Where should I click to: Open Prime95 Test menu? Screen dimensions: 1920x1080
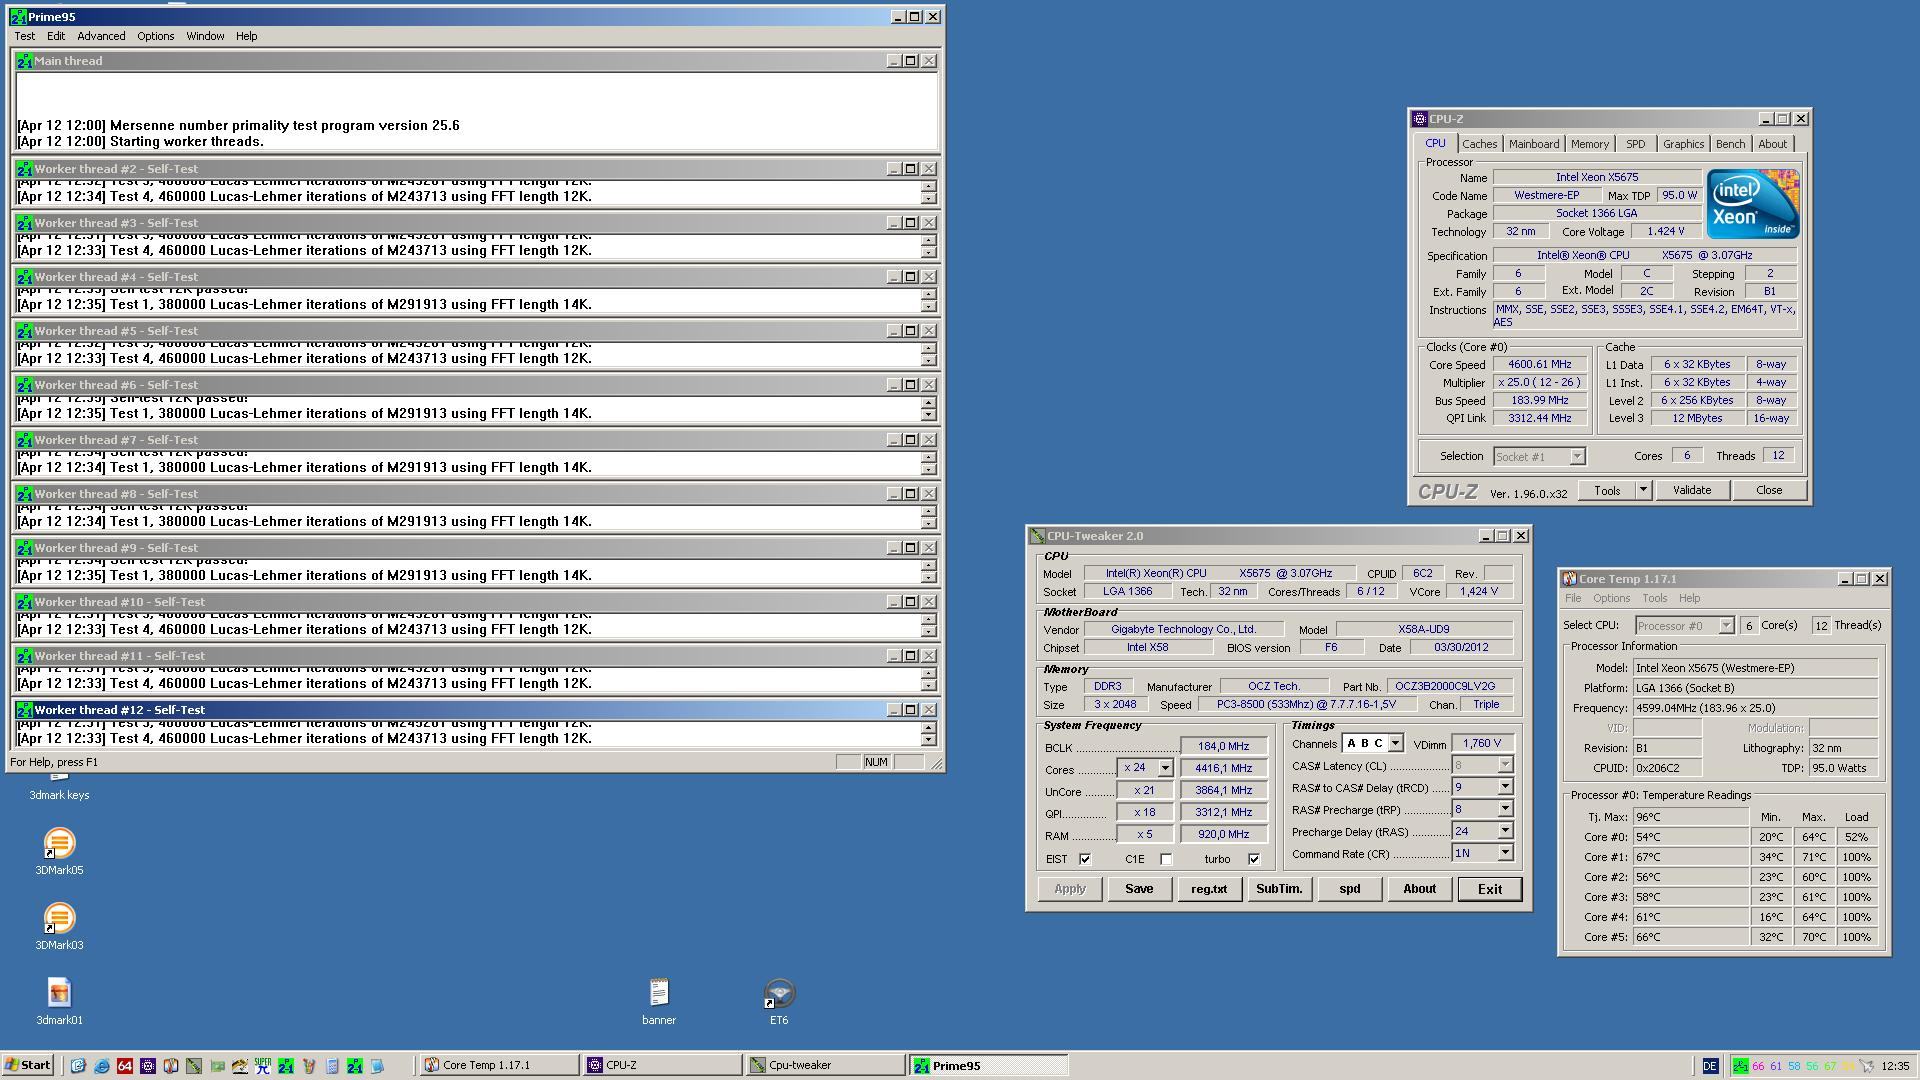24,36
